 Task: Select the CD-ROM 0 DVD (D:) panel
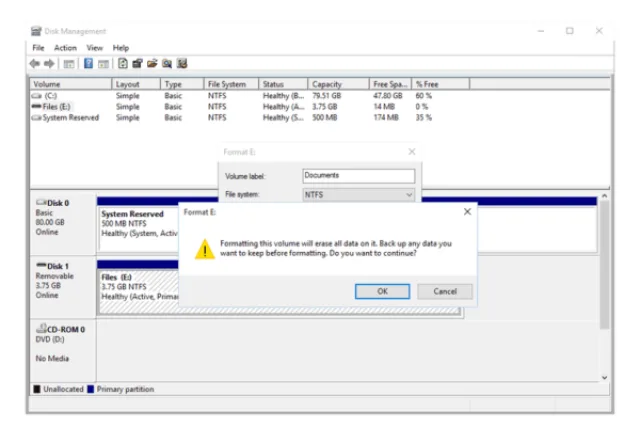63,350
